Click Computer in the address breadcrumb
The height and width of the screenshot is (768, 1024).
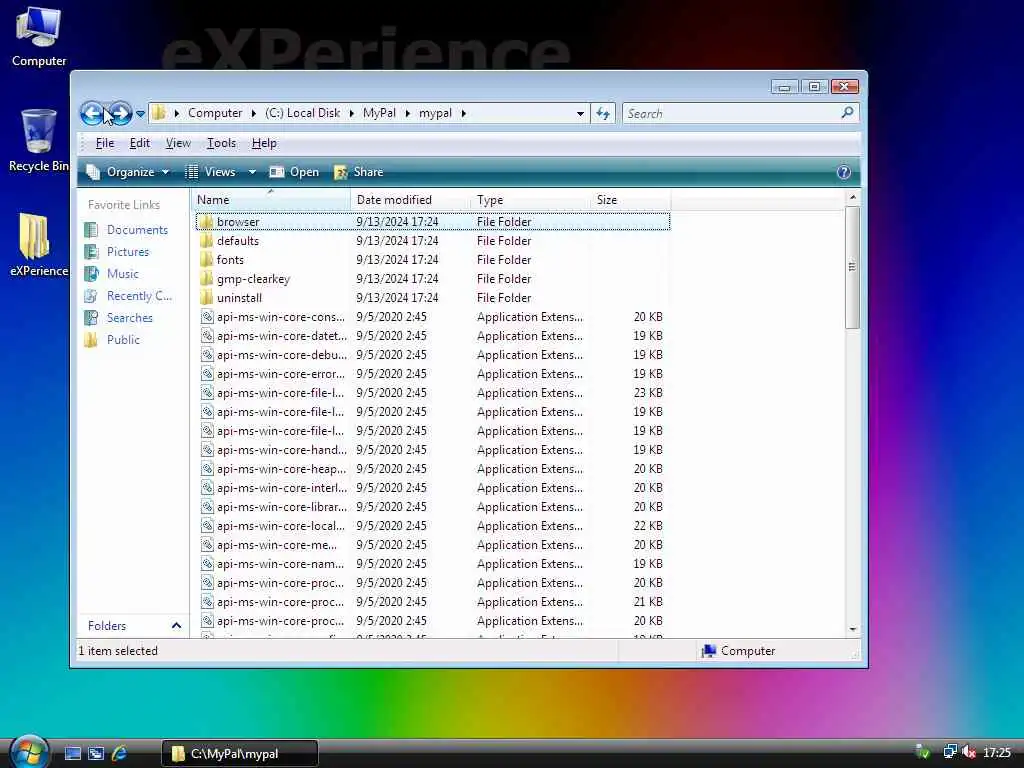pyautogui.click(x=215, y=113)
